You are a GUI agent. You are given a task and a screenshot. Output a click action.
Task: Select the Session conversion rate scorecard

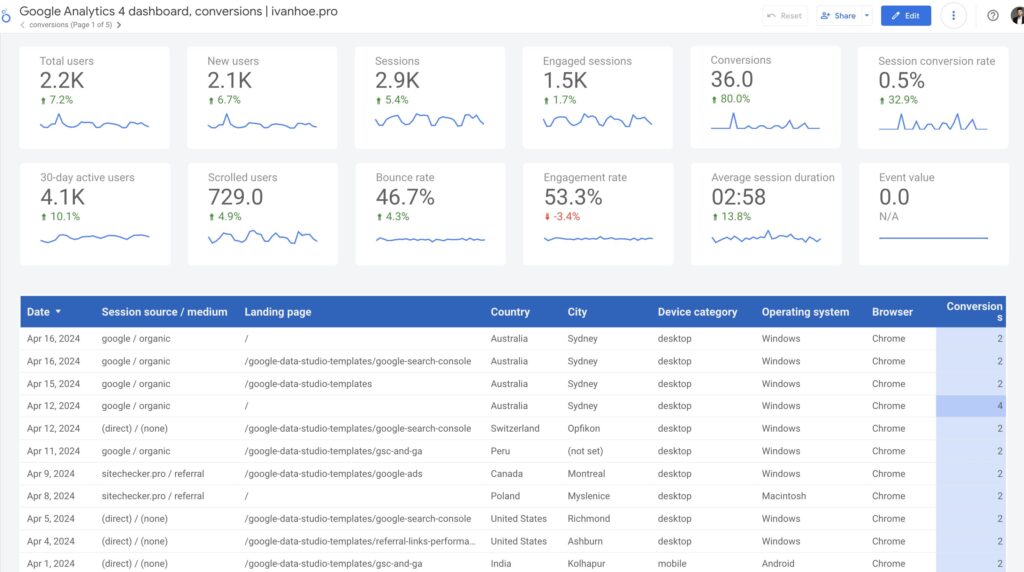(x=933, y=97)
